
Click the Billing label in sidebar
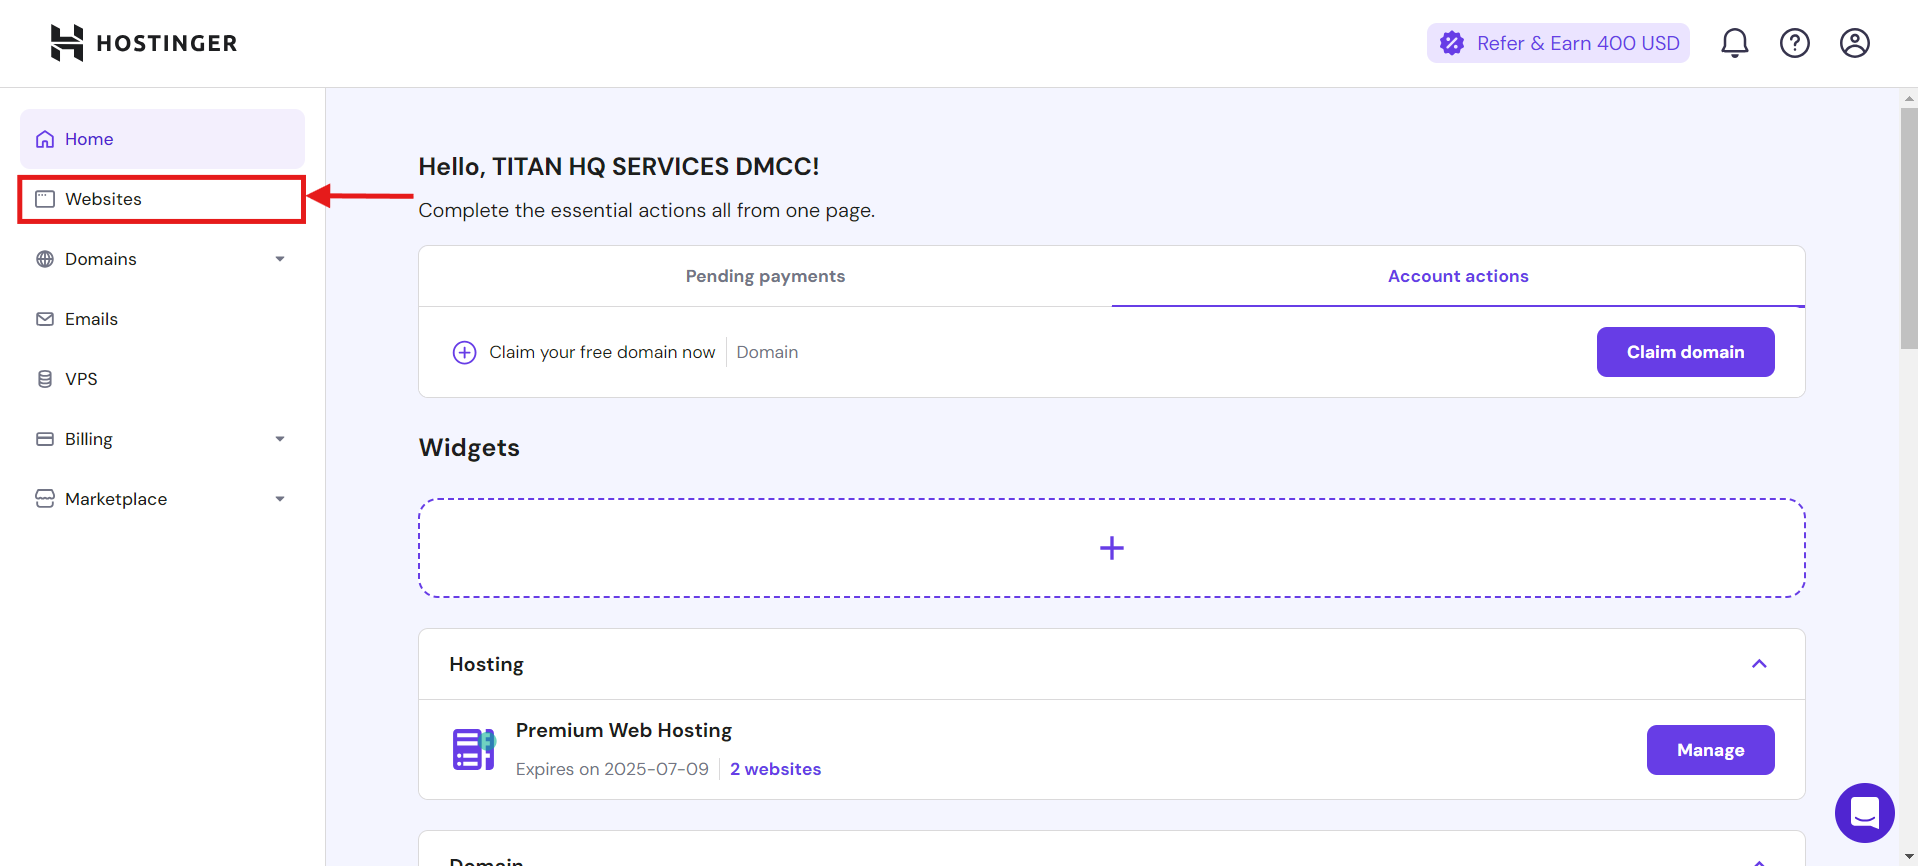89,439
